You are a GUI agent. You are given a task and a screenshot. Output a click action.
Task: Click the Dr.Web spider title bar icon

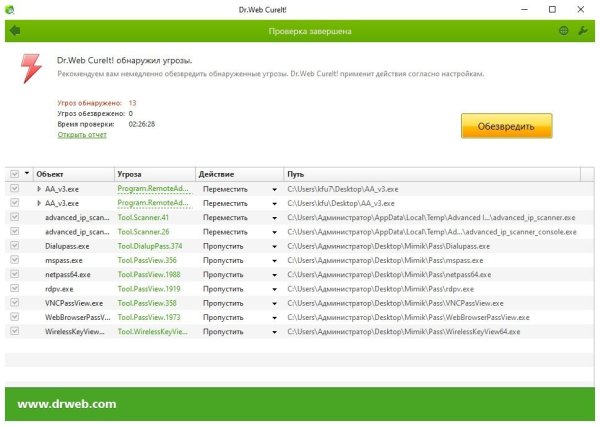click(x=10, y=10)
